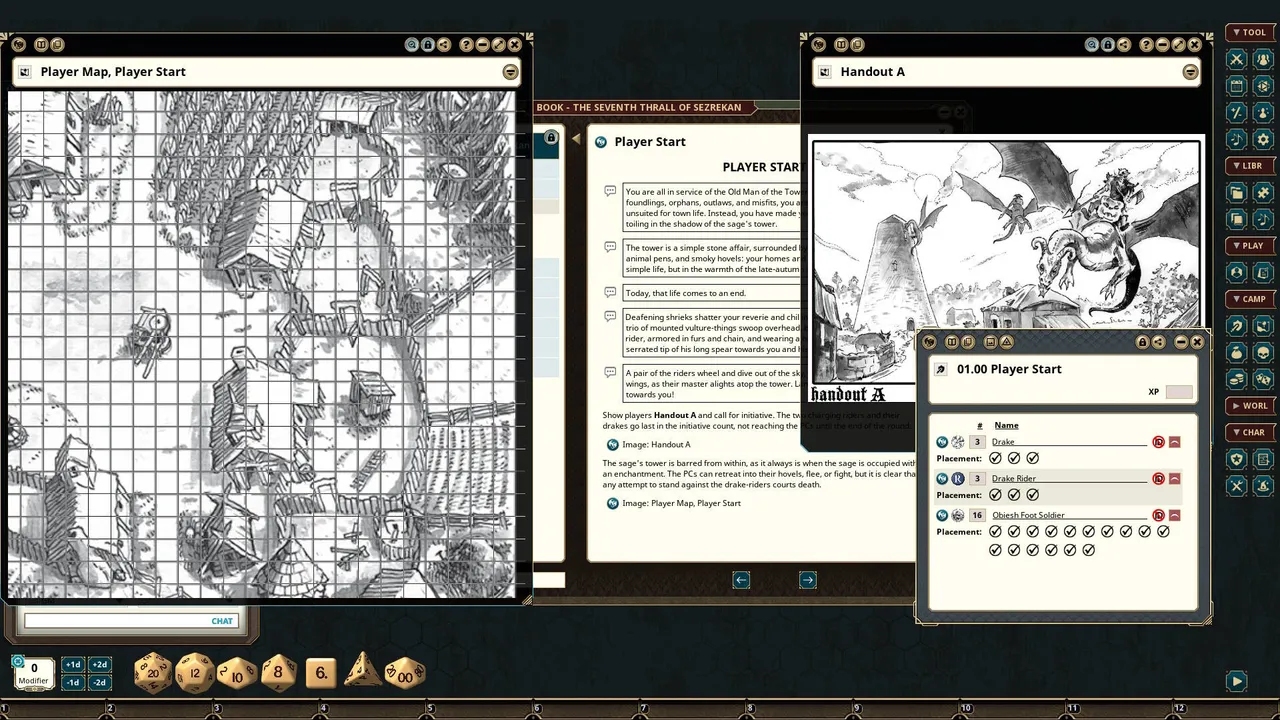Image resolution: width=1280 pixels, height=720 pixels.
Task: Click -1d modifier button
Action: pos(73,683)
